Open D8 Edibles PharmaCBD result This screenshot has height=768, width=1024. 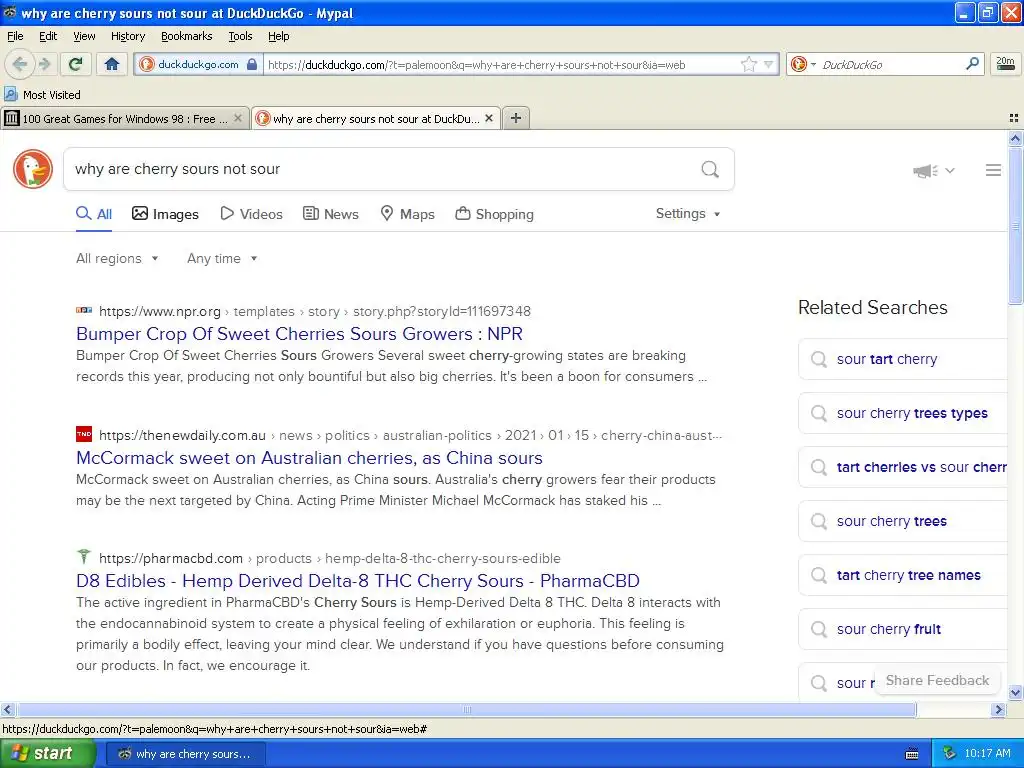click(x=358, y=581)
